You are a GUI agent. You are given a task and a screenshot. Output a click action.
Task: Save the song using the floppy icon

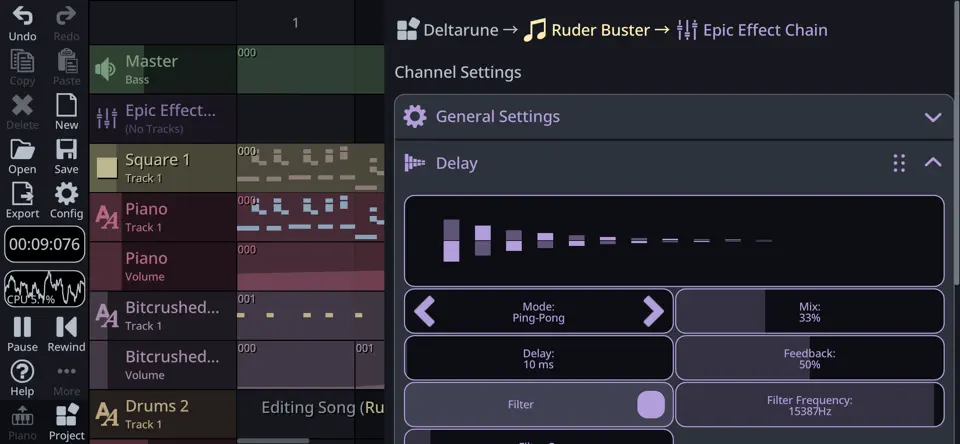pos(66,149)
